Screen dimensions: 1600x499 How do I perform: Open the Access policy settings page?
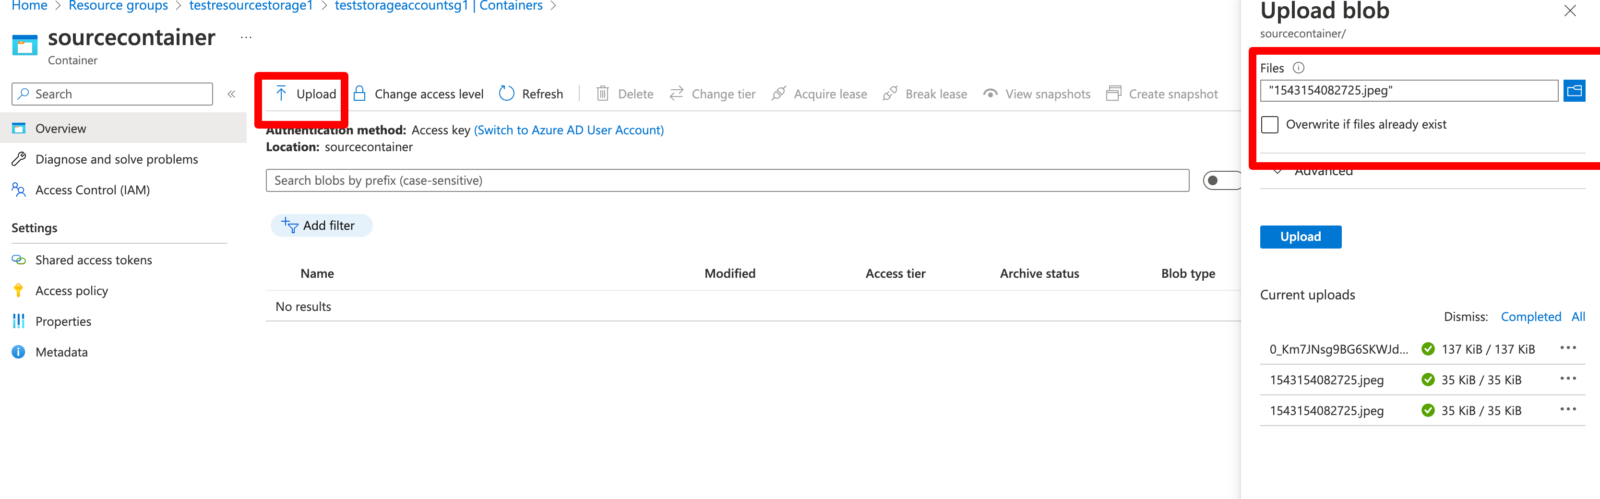click(x=71, y=291)
